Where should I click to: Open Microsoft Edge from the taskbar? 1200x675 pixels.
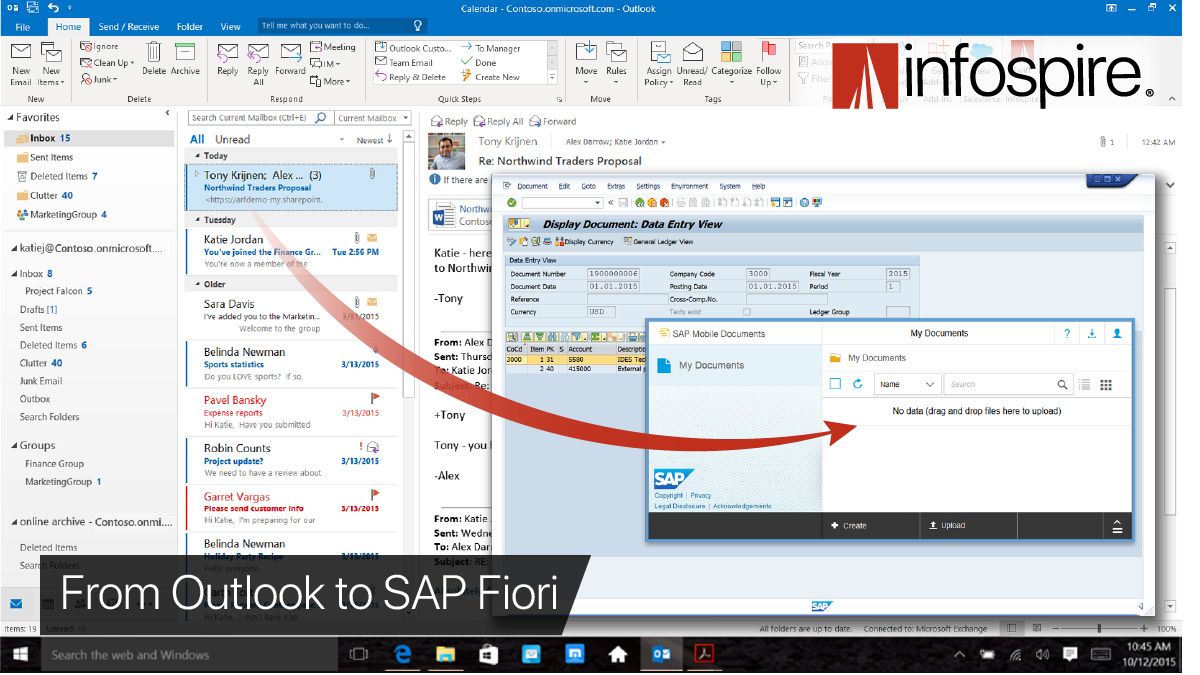[404, 654]
